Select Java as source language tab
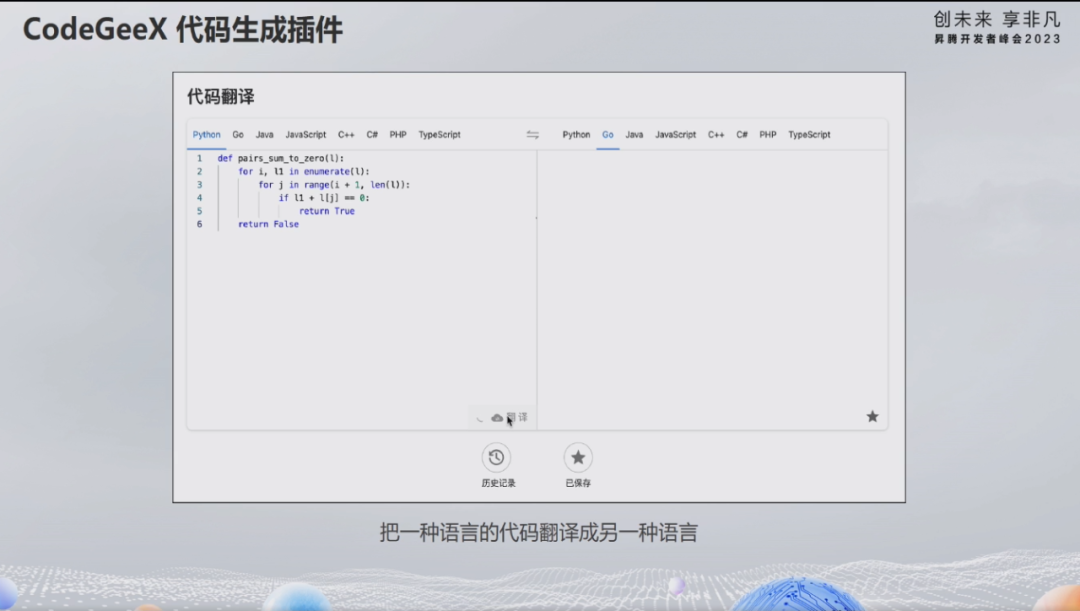The width and height of the screenshot is (1080, 611). click(264, 135)
